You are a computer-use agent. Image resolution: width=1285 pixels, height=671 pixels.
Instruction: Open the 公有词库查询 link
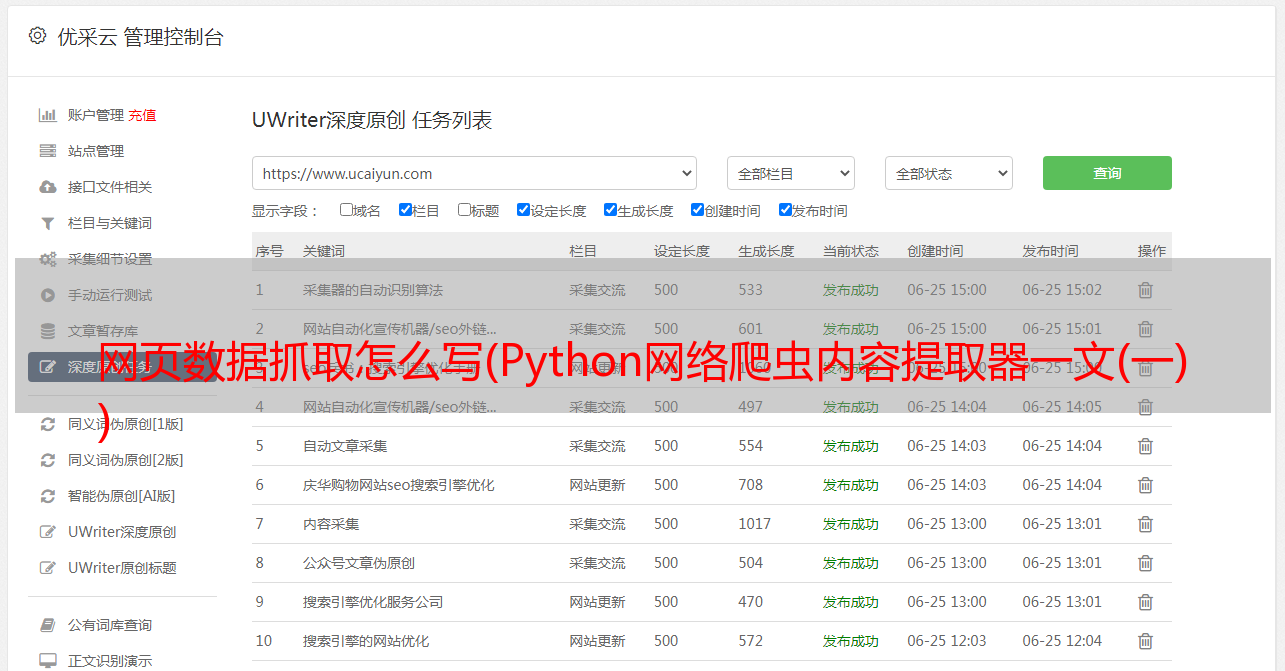[x=110, y=625]
